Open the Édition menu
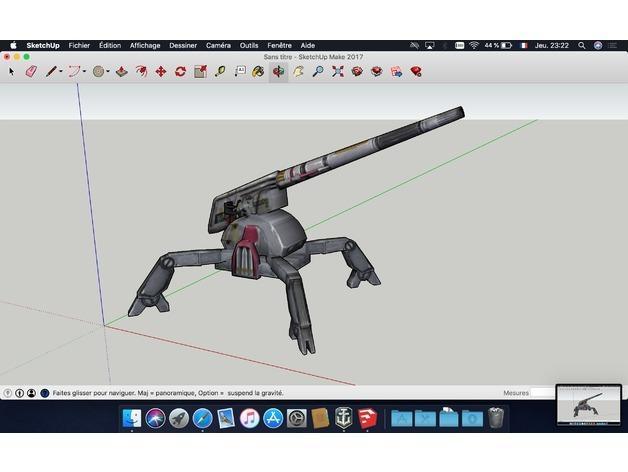The width and height of the screenshot is (628, 472). [110, 45]
